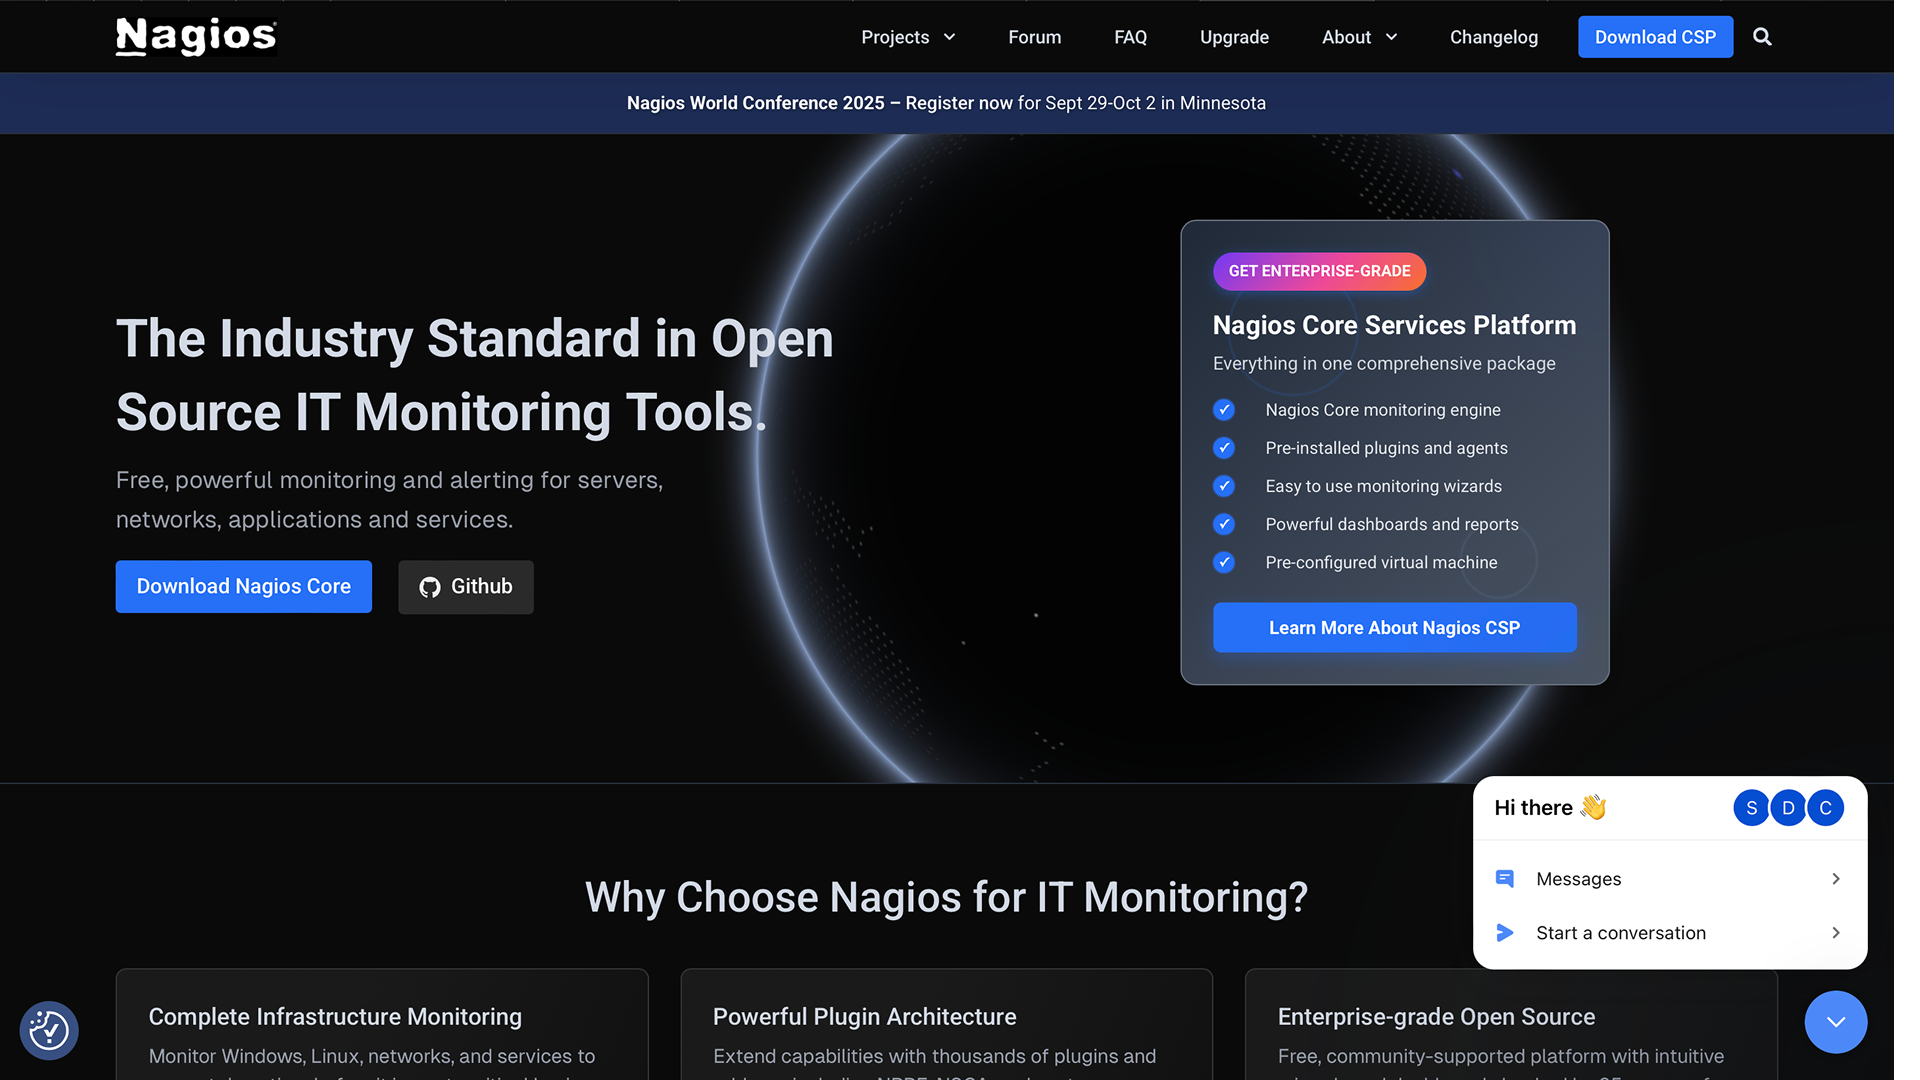Click checkmark beside Powerful dashboards and reports
The width and height of the screenshot is (1920, 1080).
[1224, 524]
